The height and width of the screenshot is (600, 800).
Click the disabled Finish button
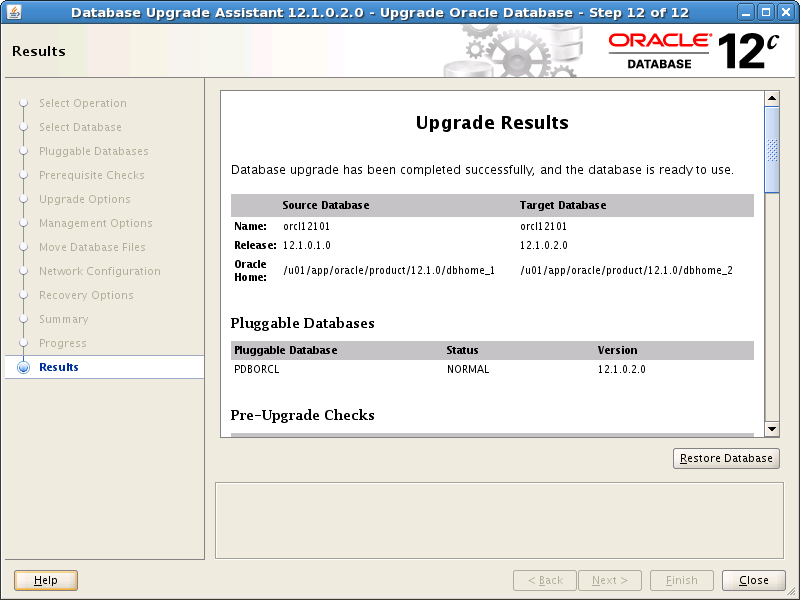(x=682, y=580)
